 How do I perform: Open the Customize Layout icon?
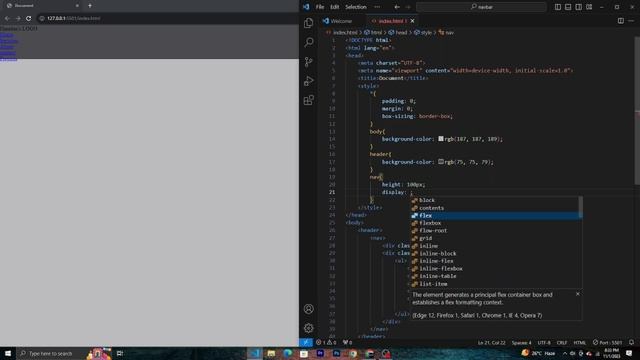[x=589, y=7]
